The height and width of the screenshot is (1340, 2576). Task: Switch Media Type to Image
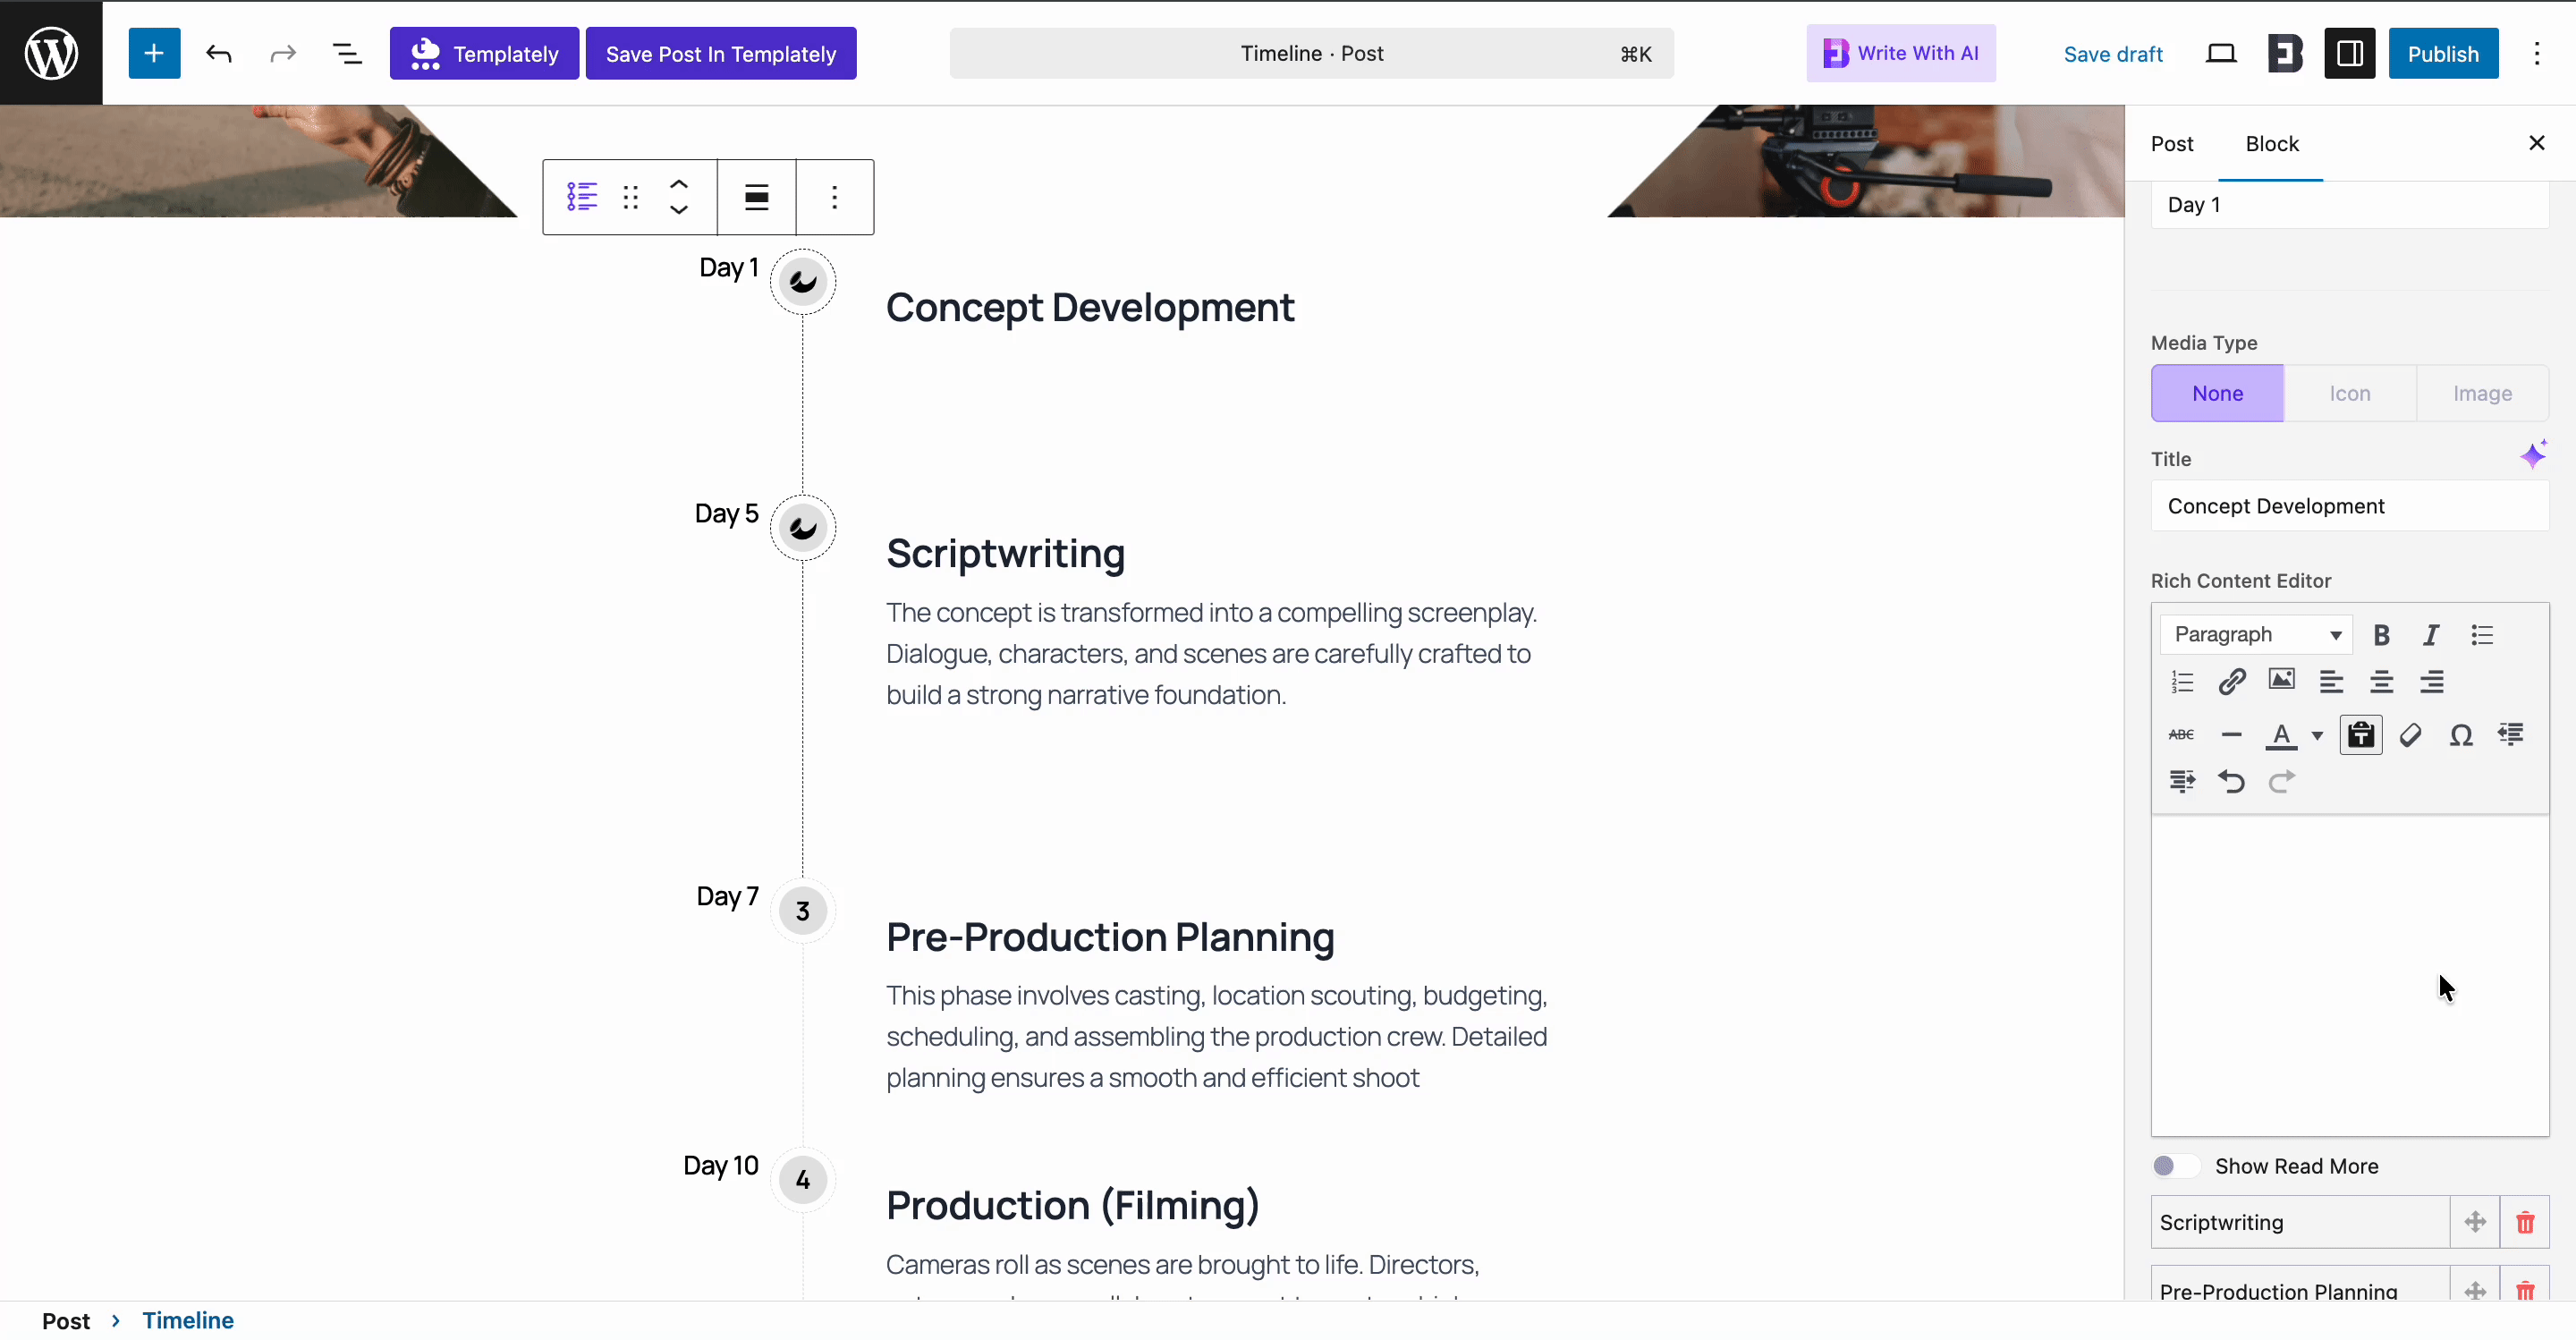pos(2484,393)
